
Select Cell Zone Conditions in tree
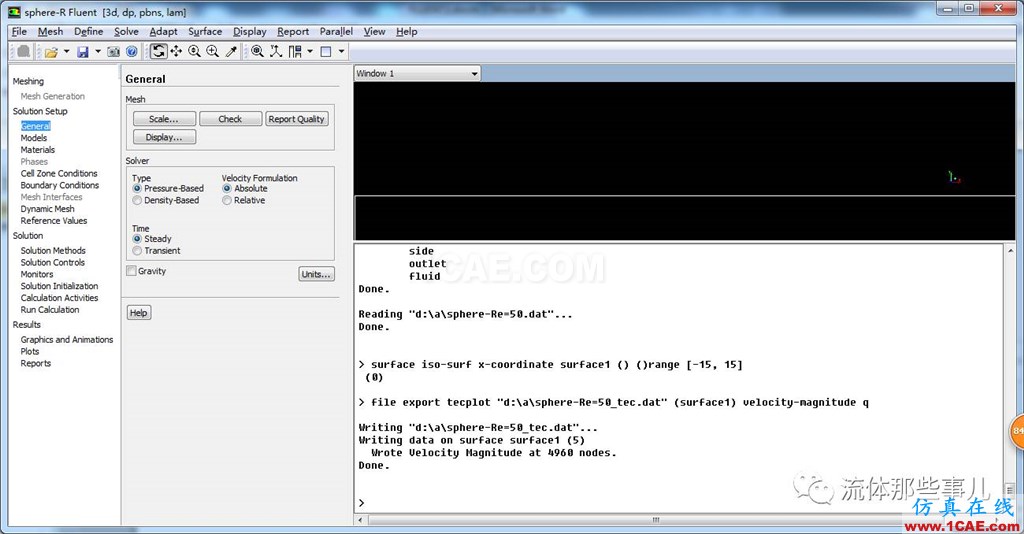[59, 173]
